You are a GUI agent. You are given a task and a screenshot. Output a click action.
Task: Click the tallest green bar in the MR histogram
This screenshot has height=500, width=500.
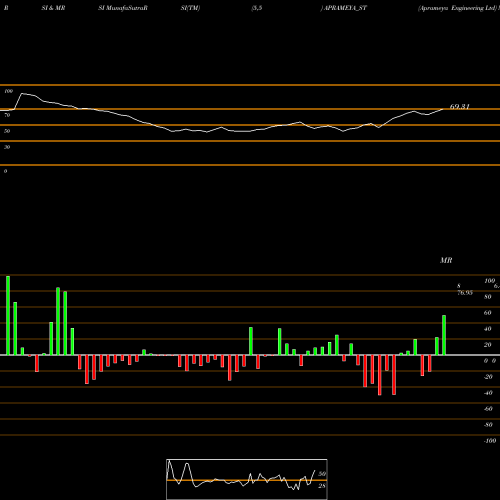click(x=8, y=315)
